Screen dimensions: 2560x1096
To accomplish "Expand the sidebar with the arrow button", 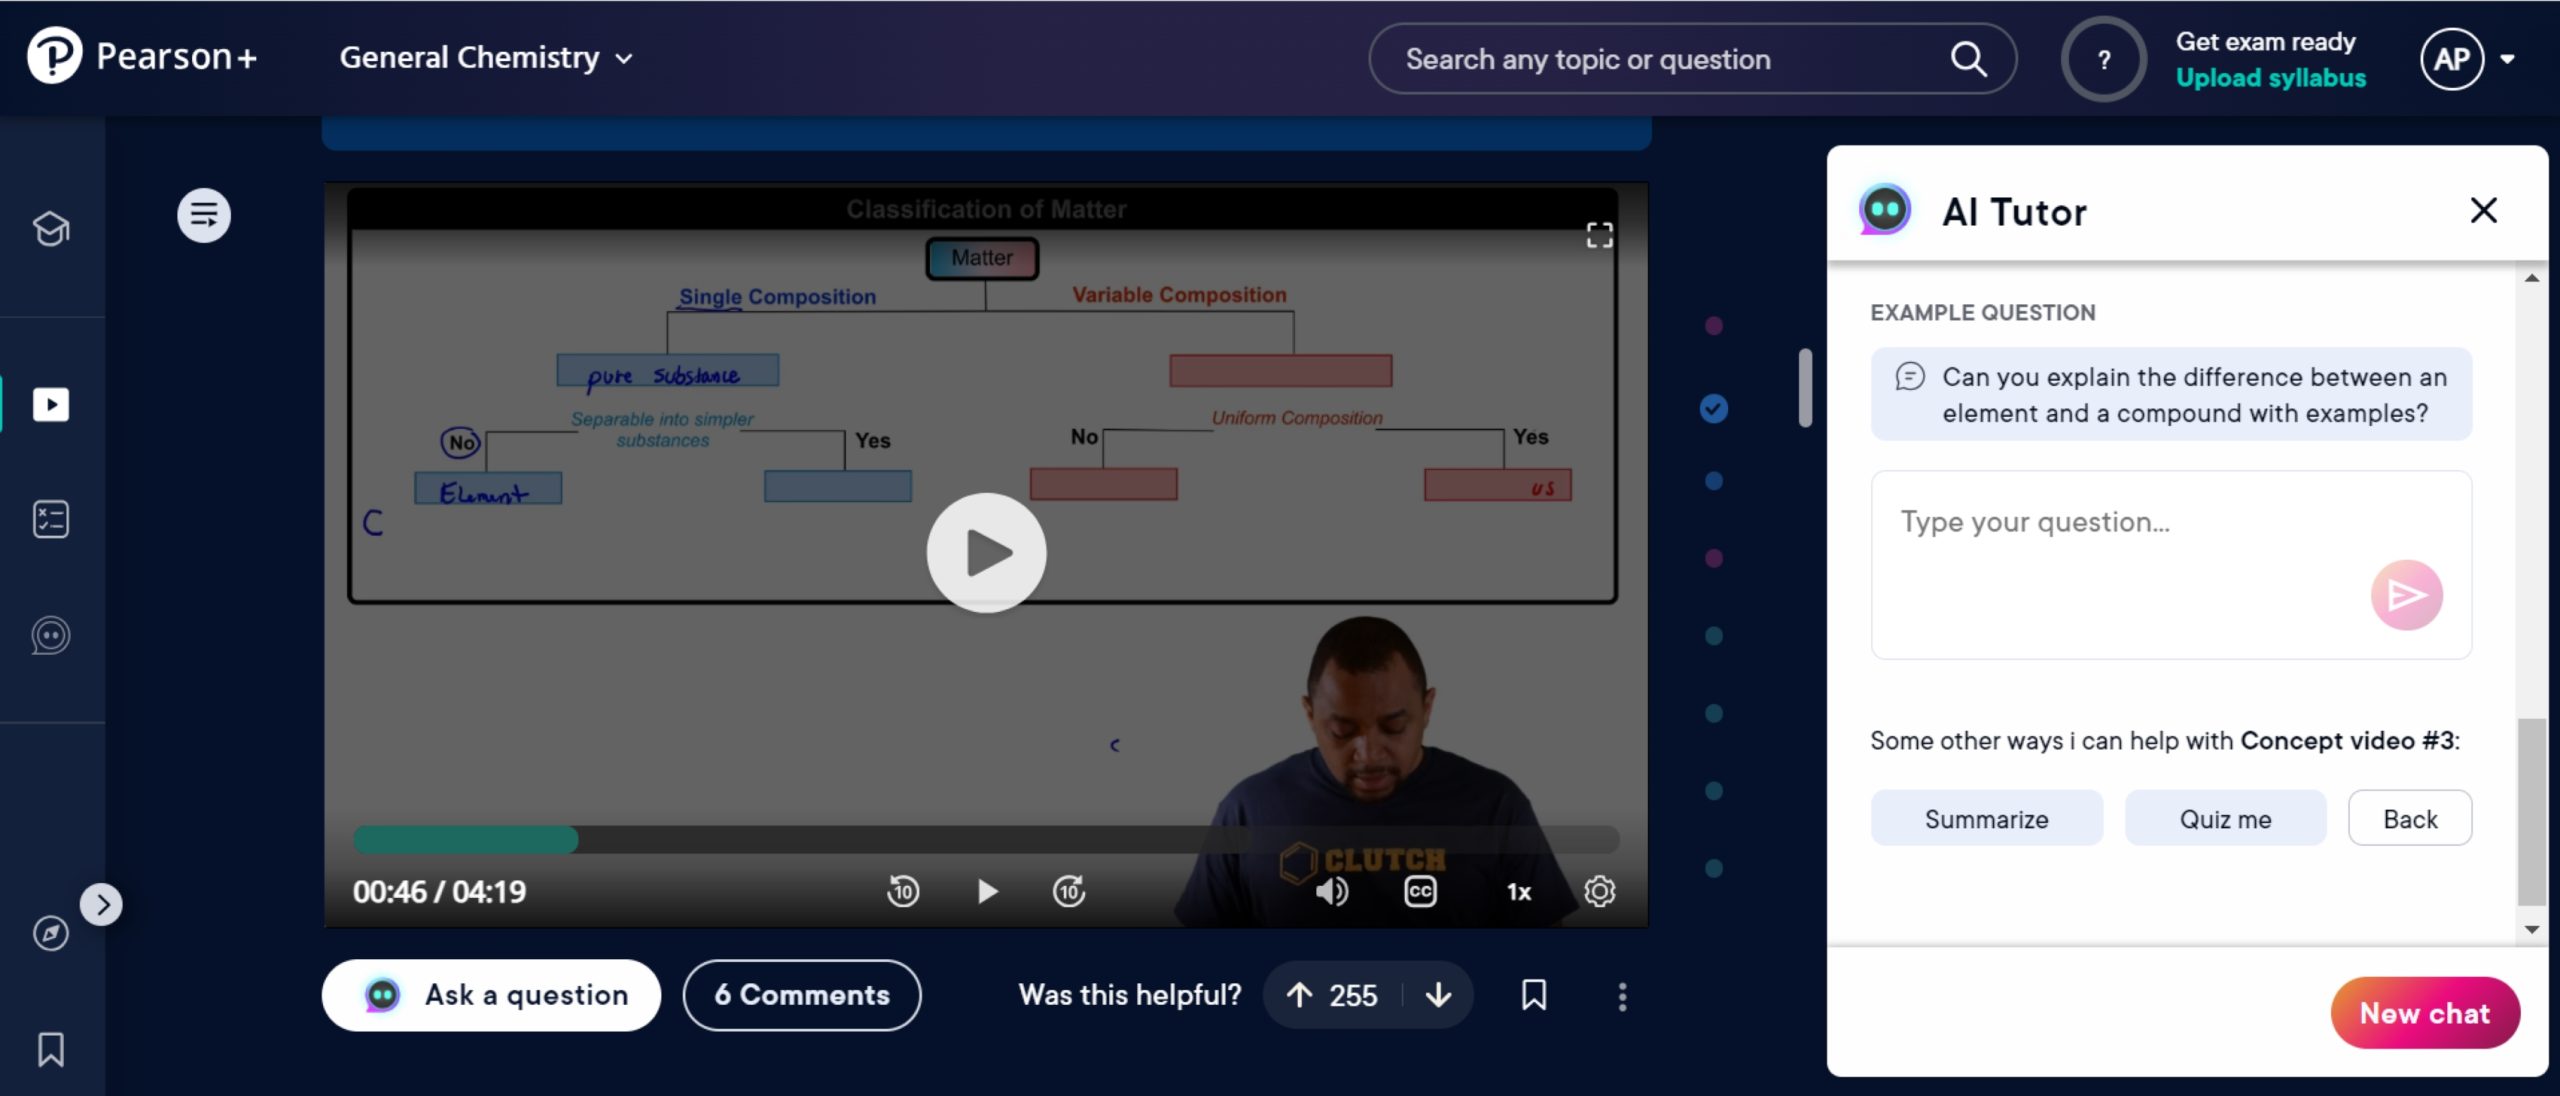I will click(x=102, y=904).
